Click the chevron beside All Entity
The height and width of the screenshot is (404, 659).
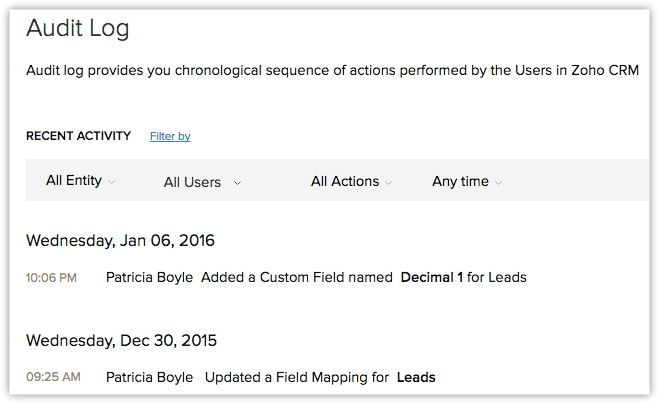pos(111,182)
